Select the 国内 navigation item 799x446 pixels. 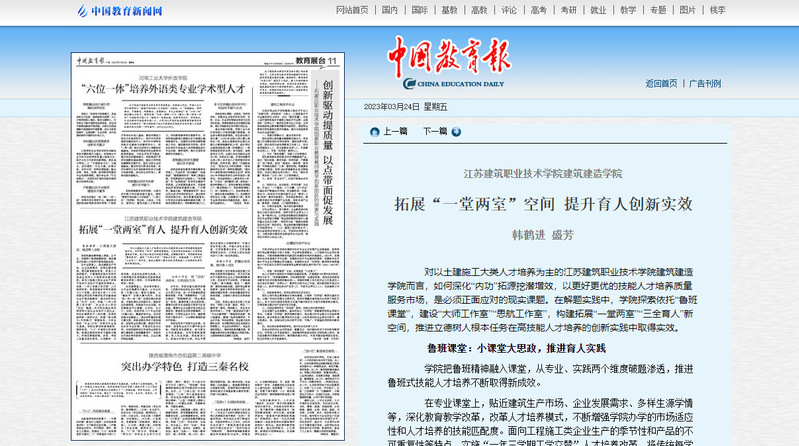click(x=391, y=10)
